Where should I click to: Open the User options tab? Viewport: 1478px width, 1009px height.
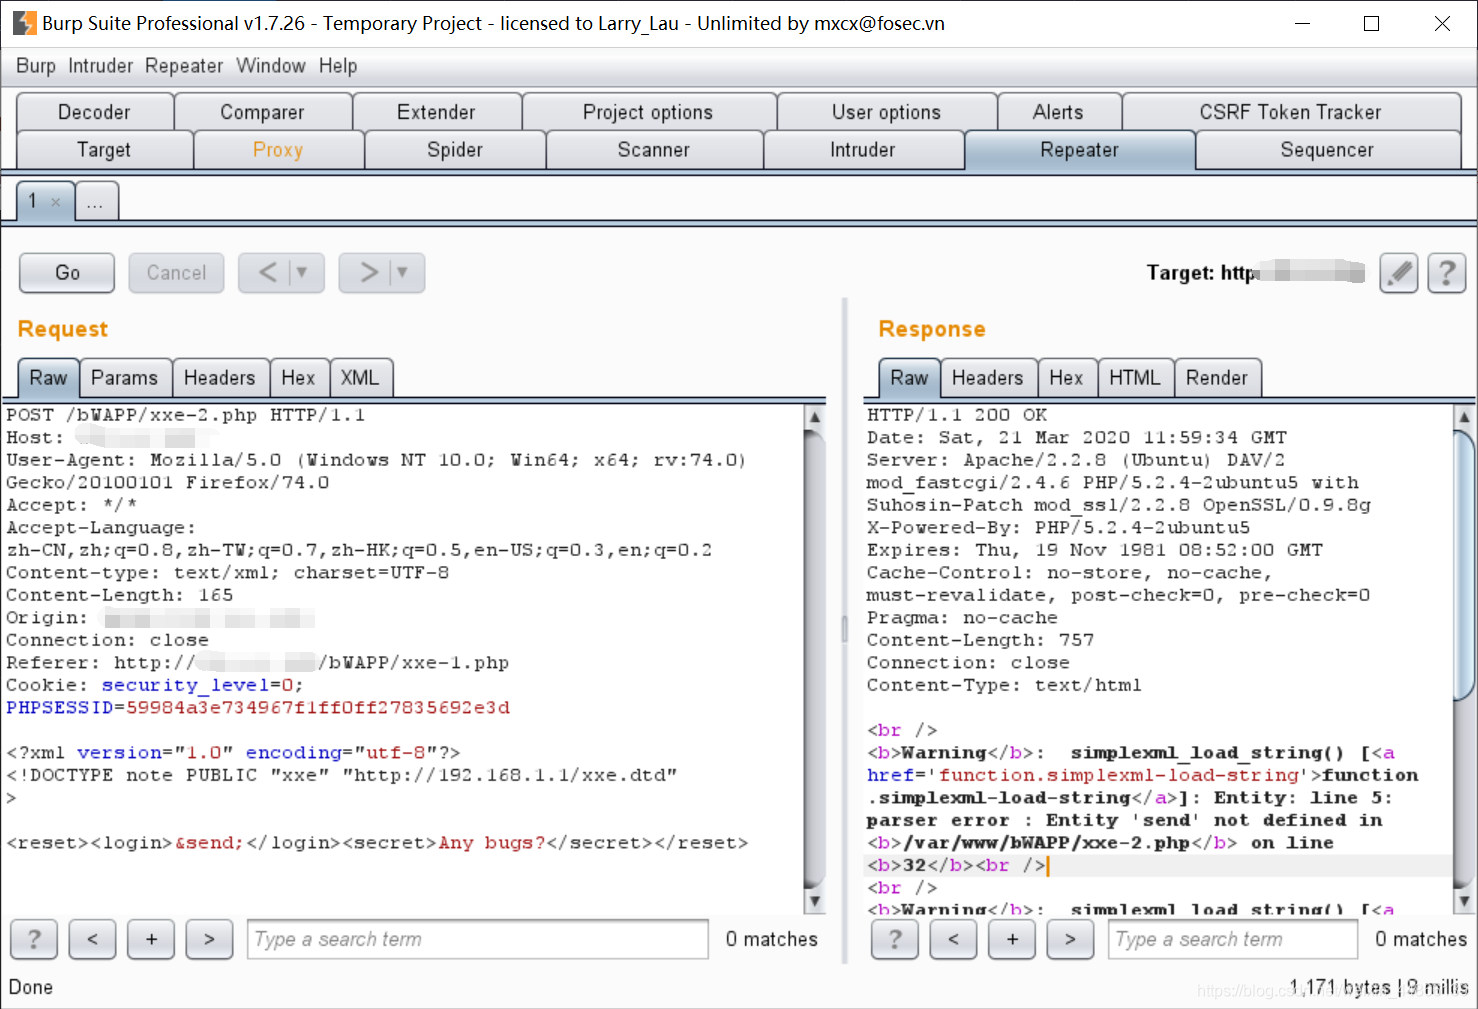click(886, 112)
